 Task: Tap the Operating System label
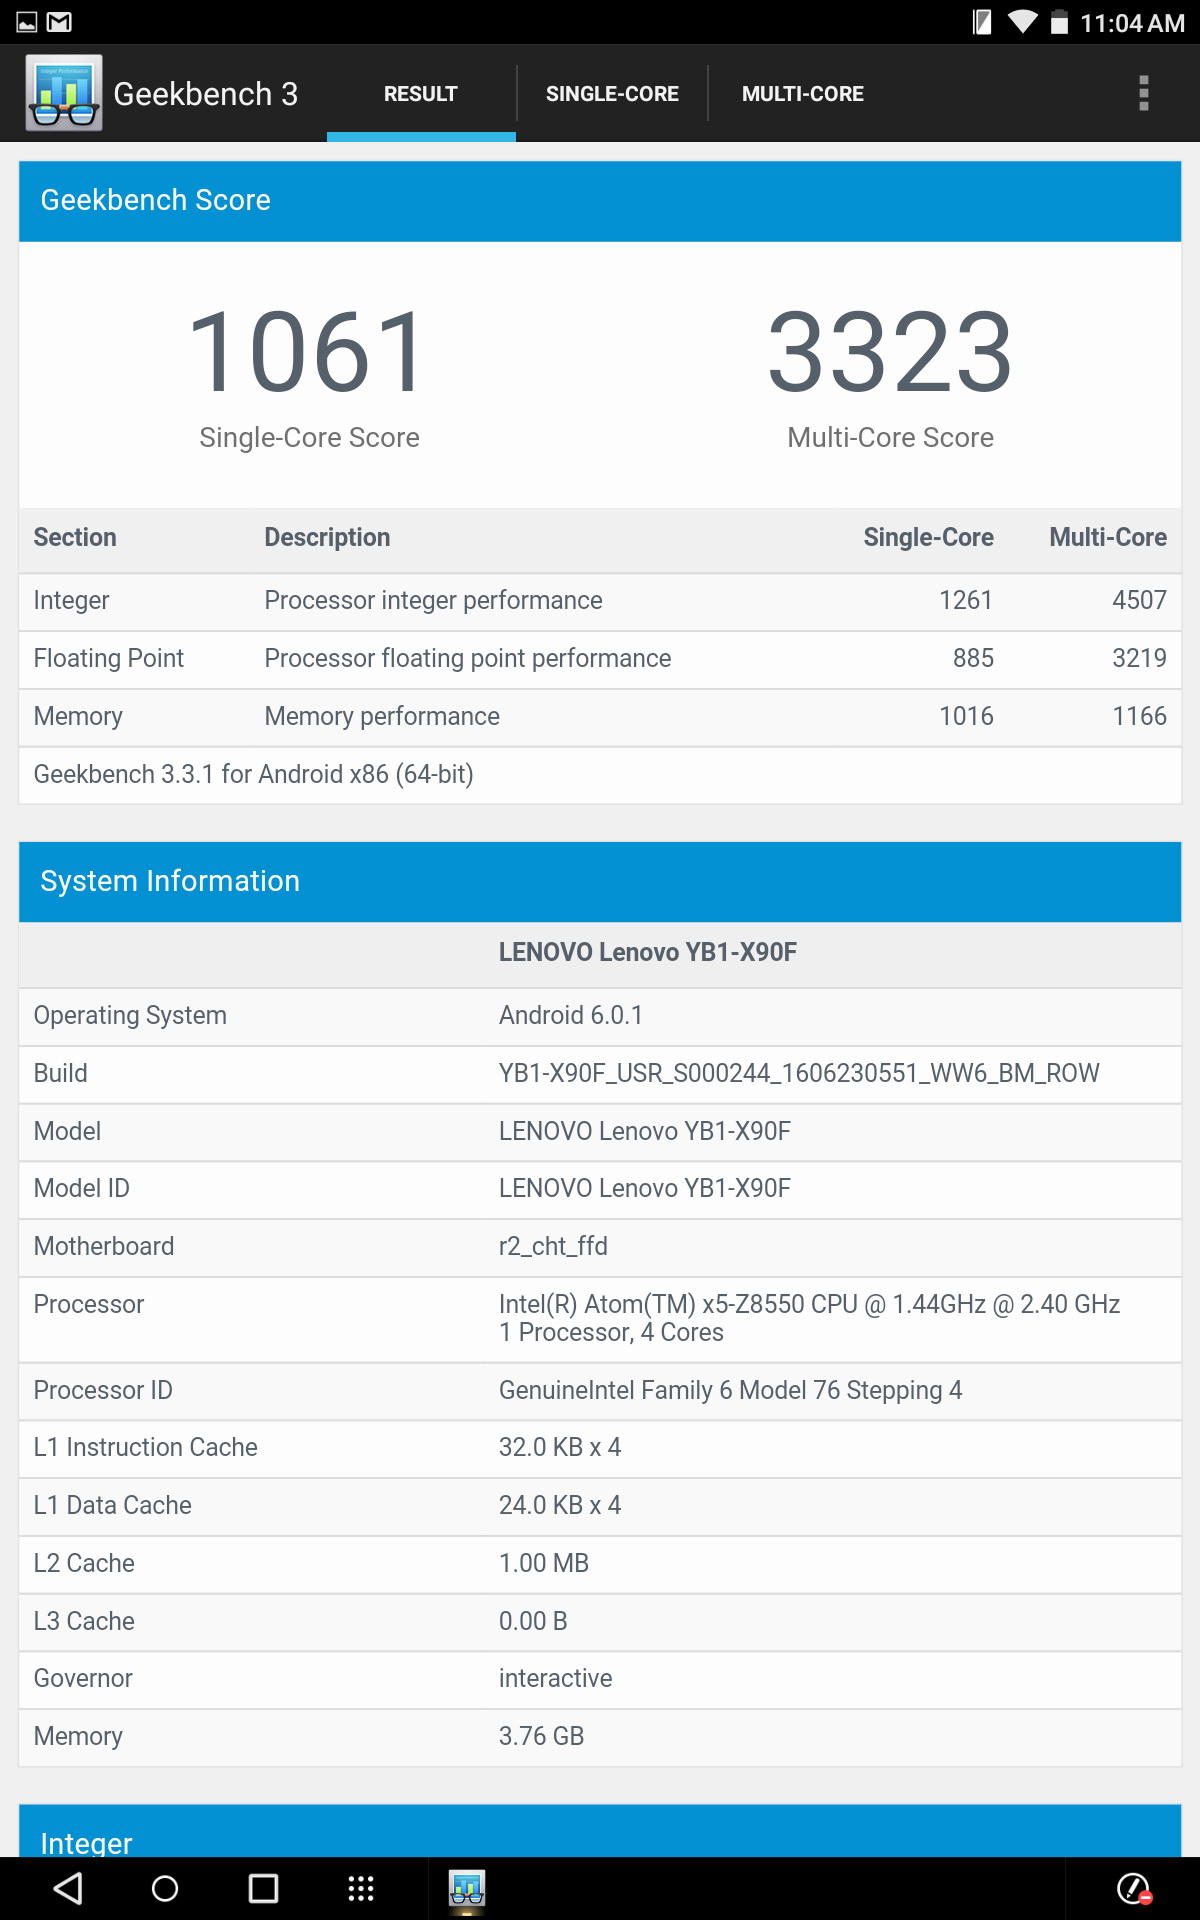(130, 1015)
